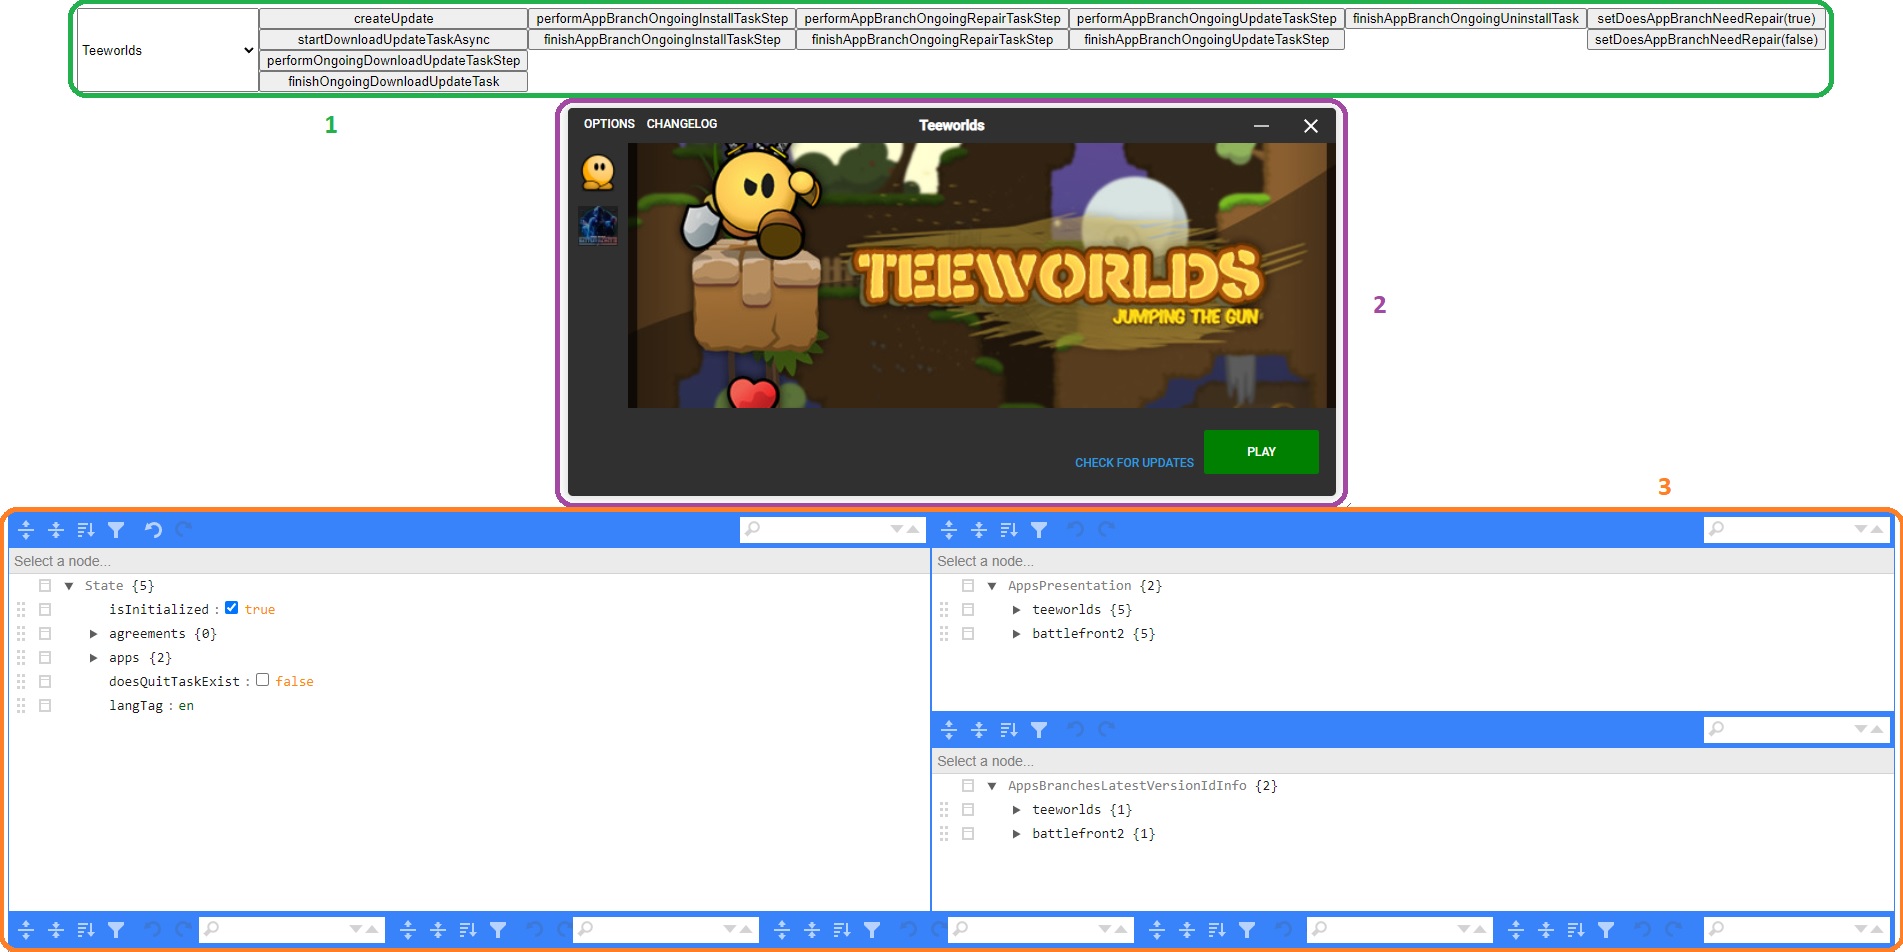Open filter transform in the State panel toolbar

116,530
